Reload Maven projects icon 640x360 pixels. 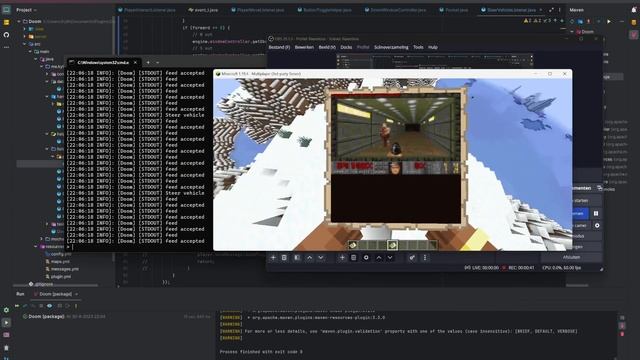tap(572, 21)
